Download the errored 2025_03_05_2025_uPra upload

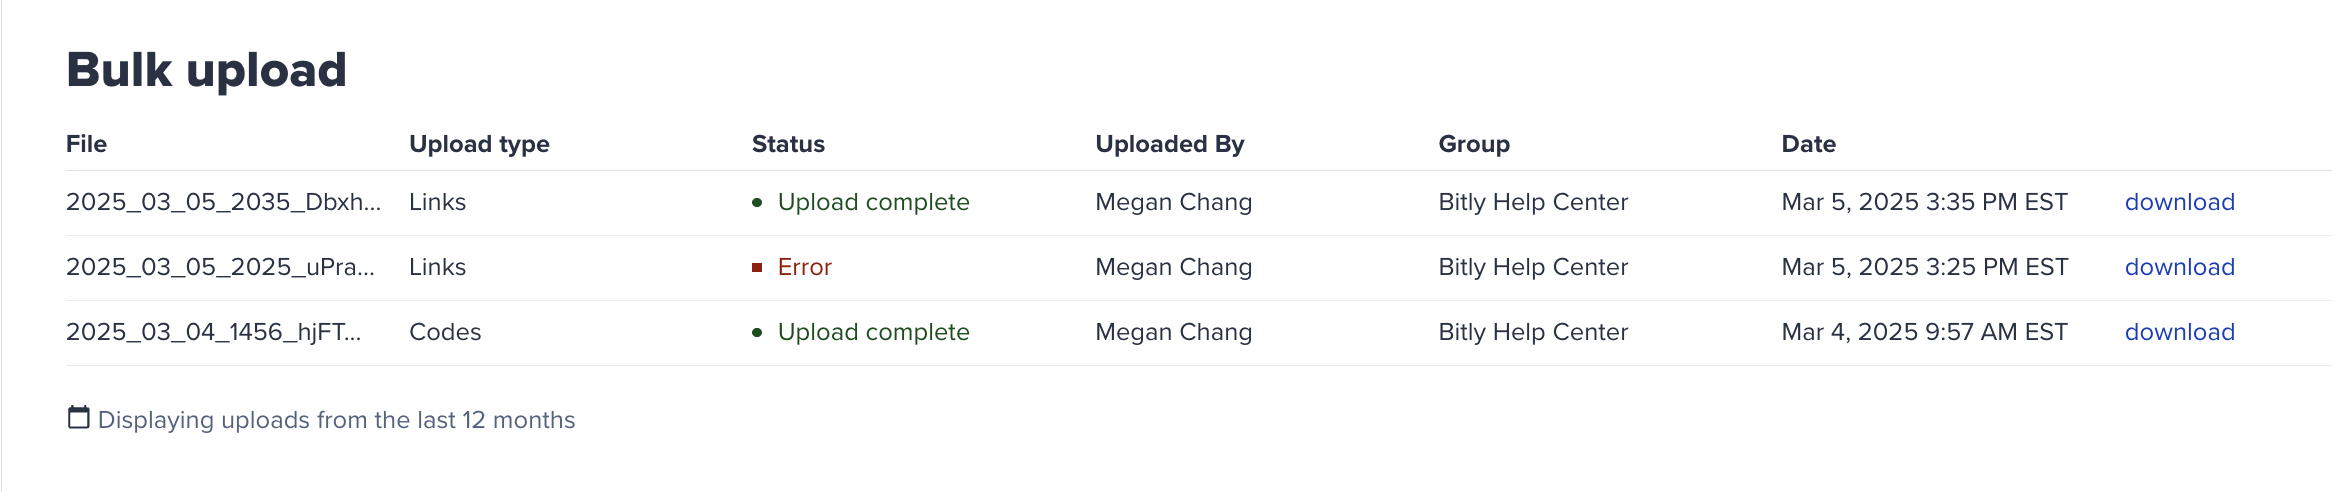pos(2179,267)
